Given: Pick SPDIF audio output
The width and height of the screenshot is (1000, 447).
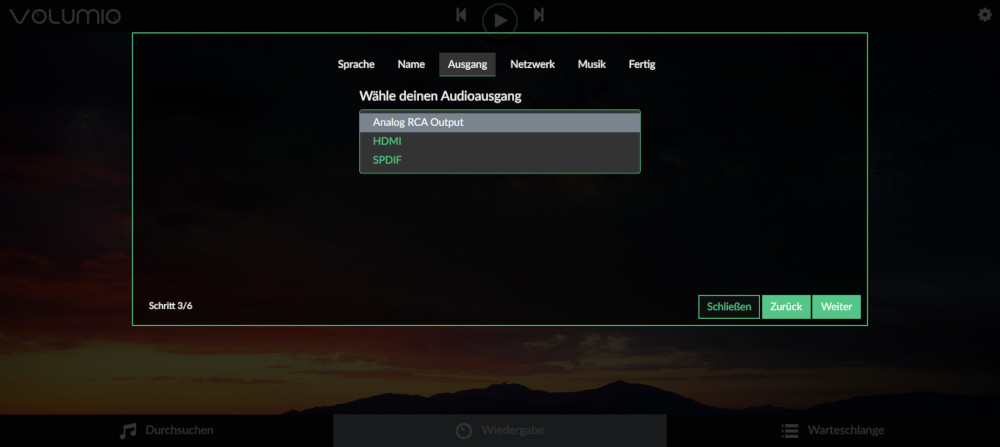Looking at the screenshot, I should click(x=500, y=160).
